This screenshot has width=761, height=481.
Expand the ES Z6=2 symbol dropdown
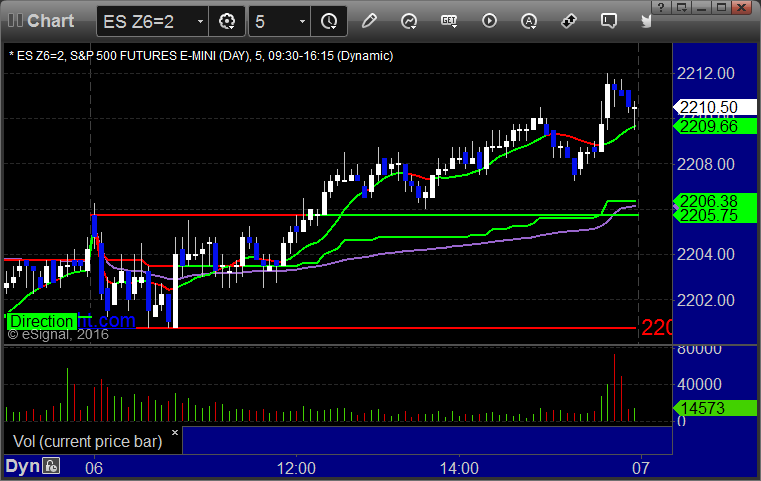point(200,21)
